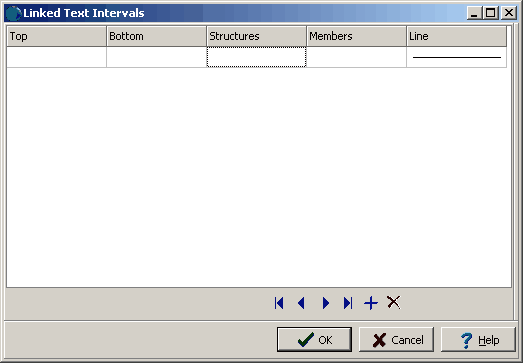Add a new interval with plus icon
The height and width of the screenshot is (363, 523).
point(371,303)
